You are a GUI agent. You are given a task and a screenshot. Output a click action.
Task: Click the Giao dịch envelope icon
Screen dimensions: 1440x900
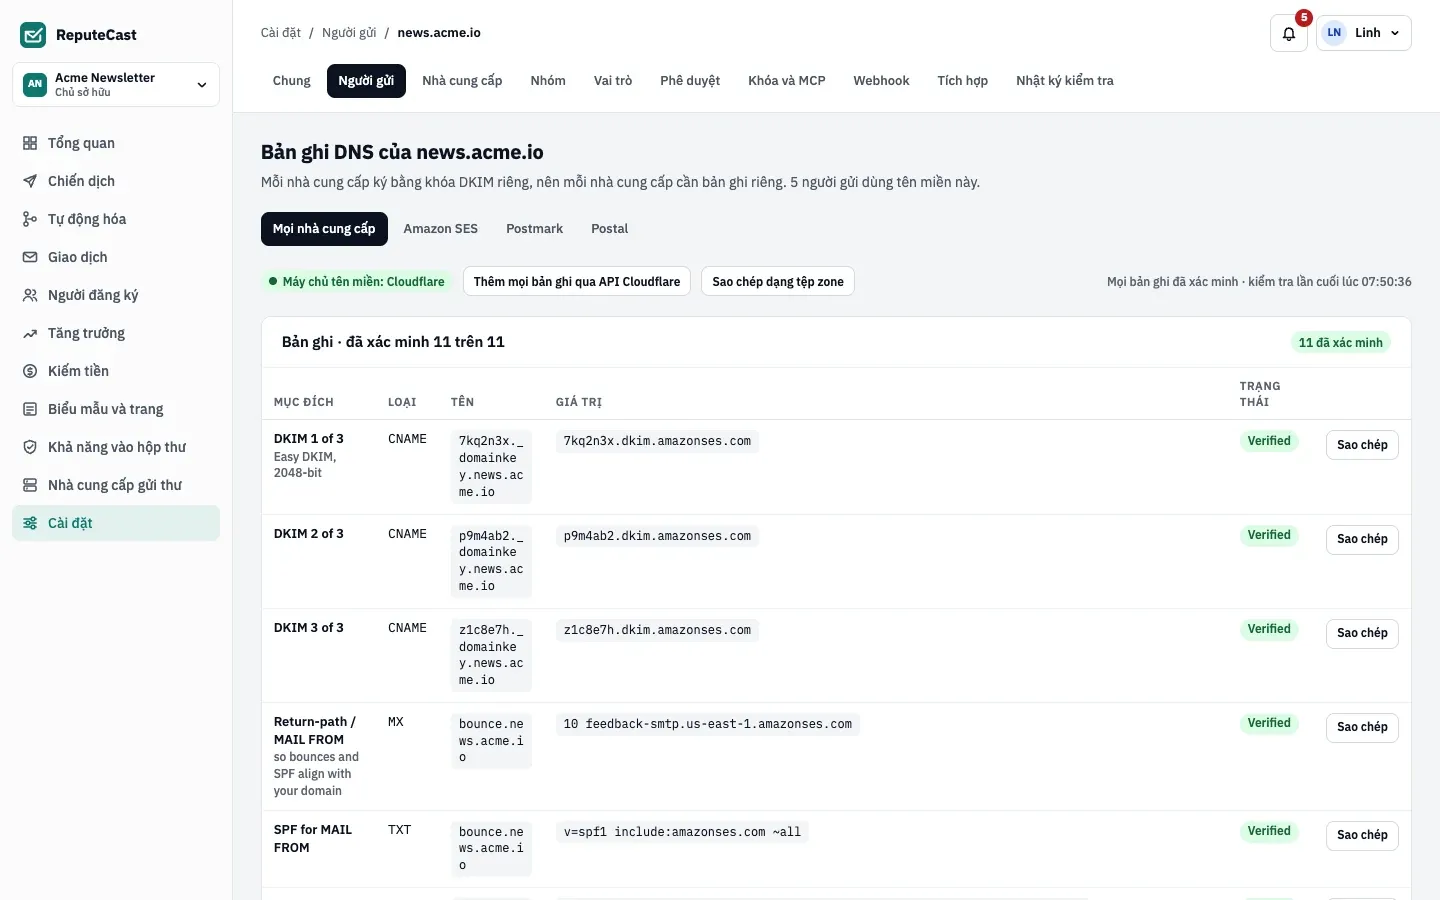tap(30, 257)
